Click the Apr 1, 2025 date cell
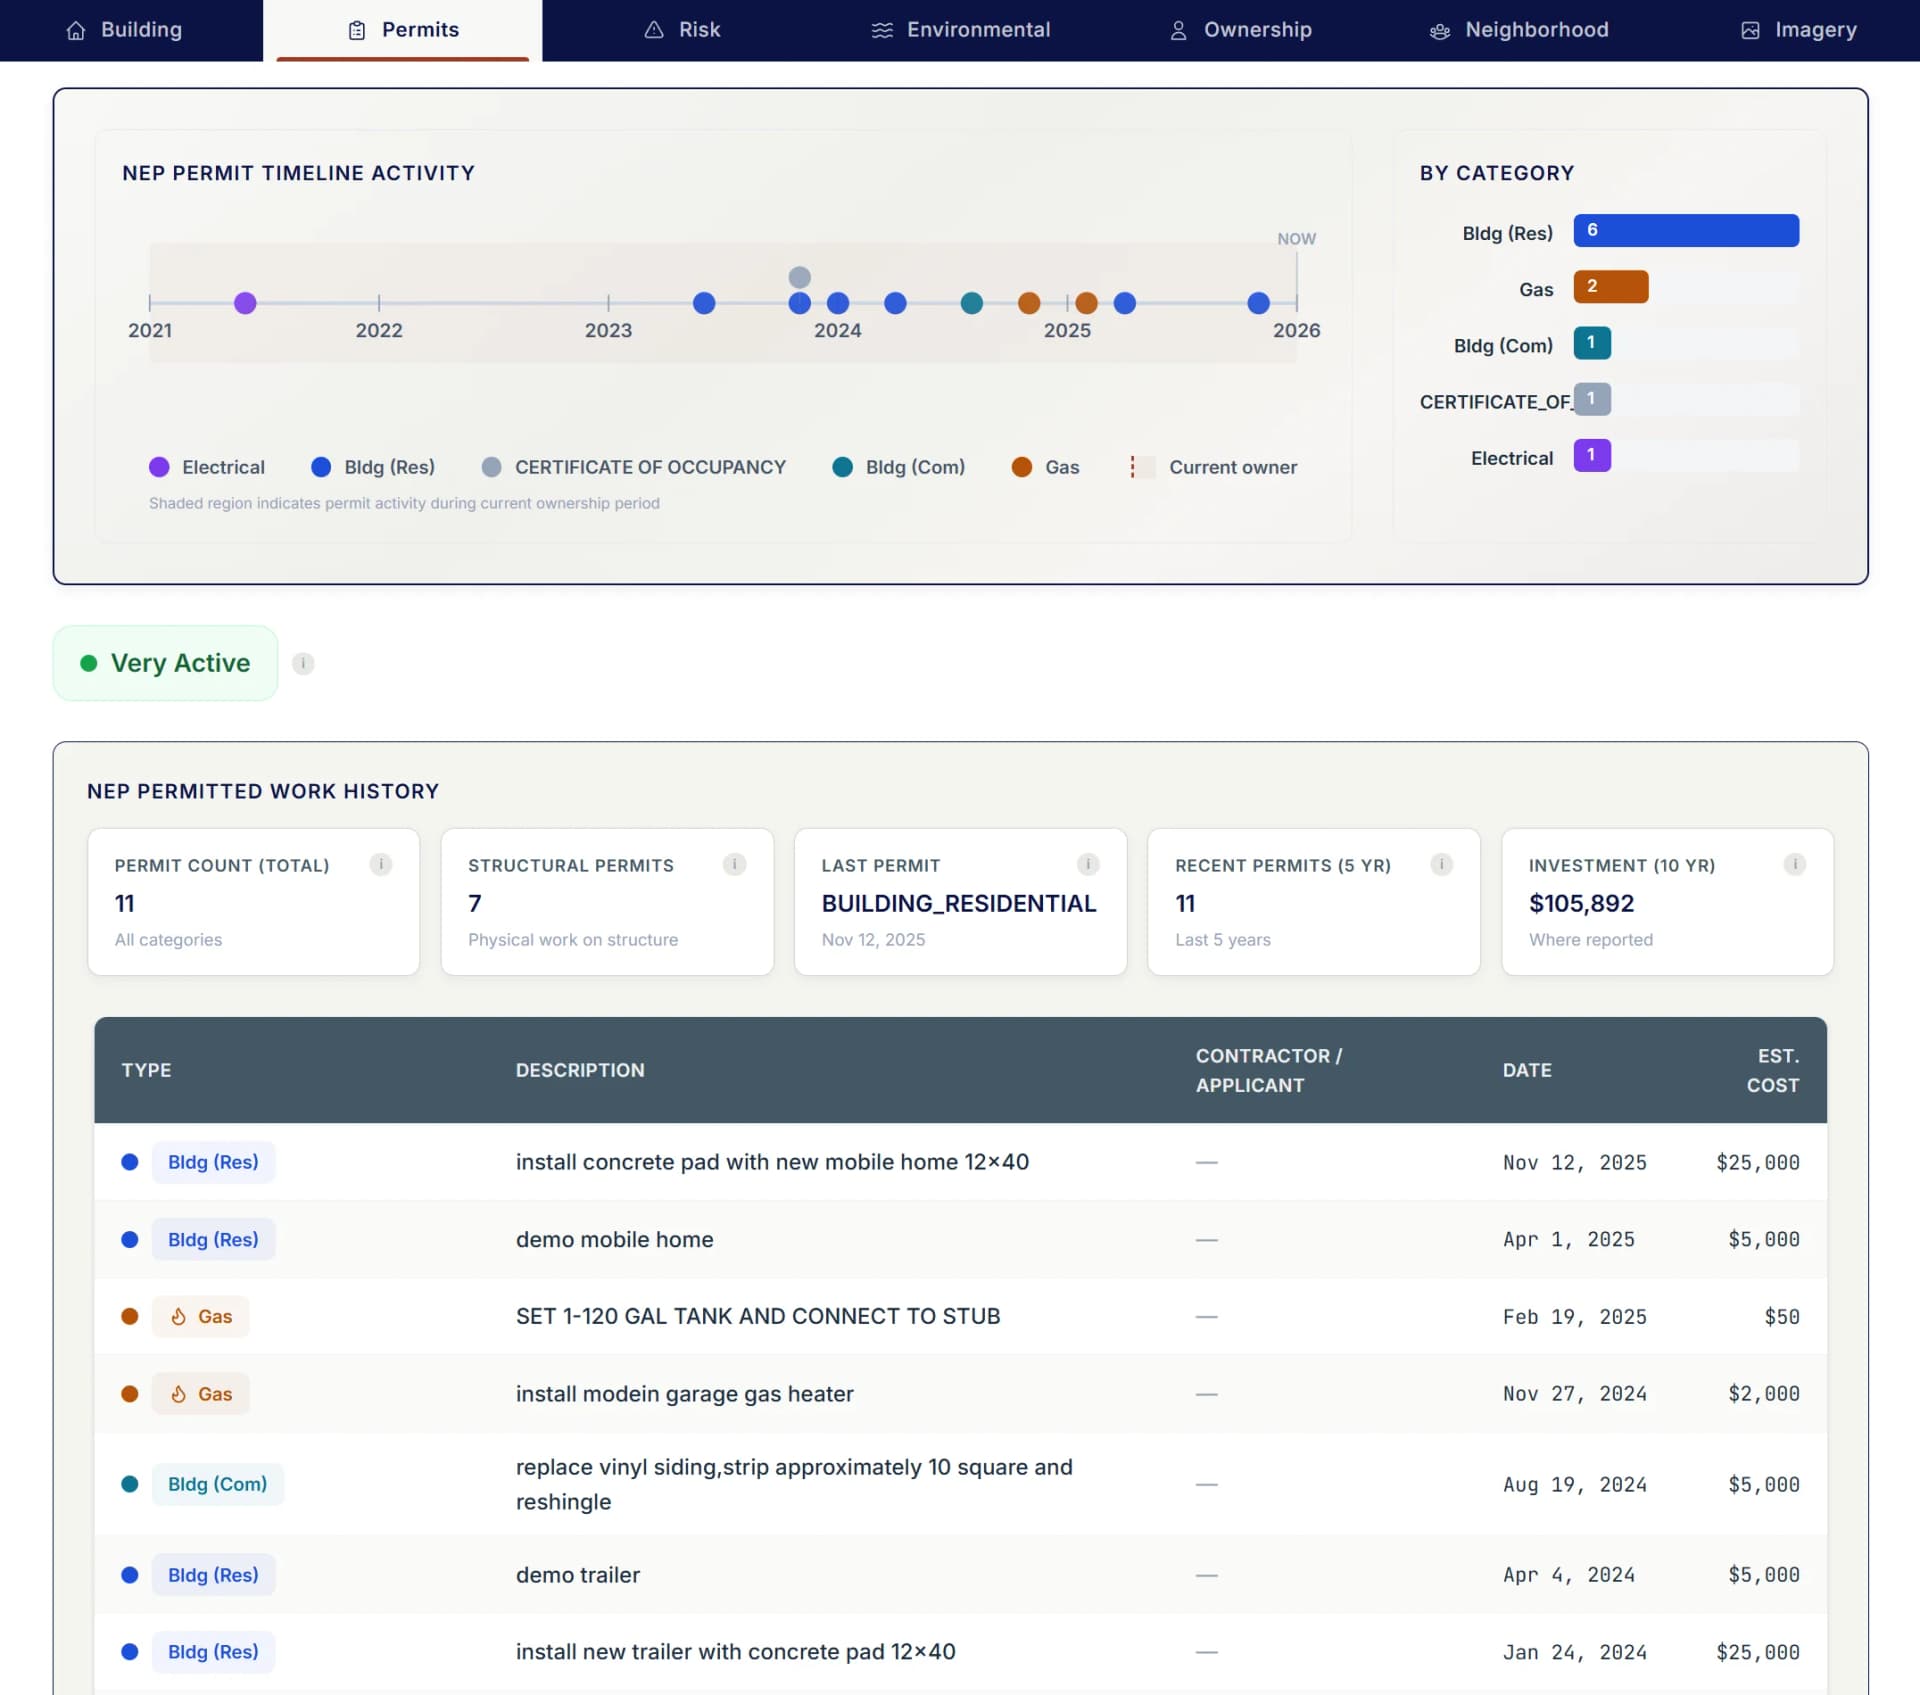Screen dimensions: 1920x1695 (x=1568, y=1239)
